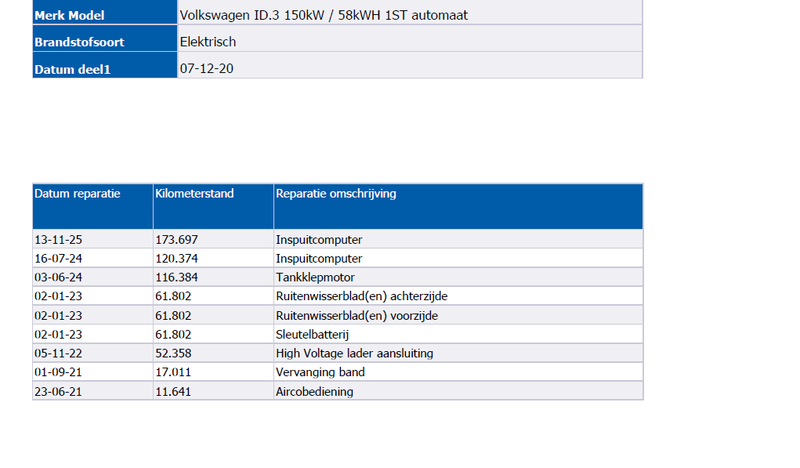Select the 13-11-25 repair date cell
800x468 pixels.
[x=56, y=240]
